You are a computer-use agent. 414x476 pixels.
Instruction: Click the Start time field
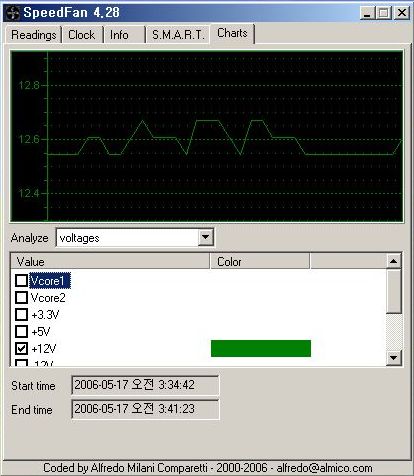click(145, 385)
